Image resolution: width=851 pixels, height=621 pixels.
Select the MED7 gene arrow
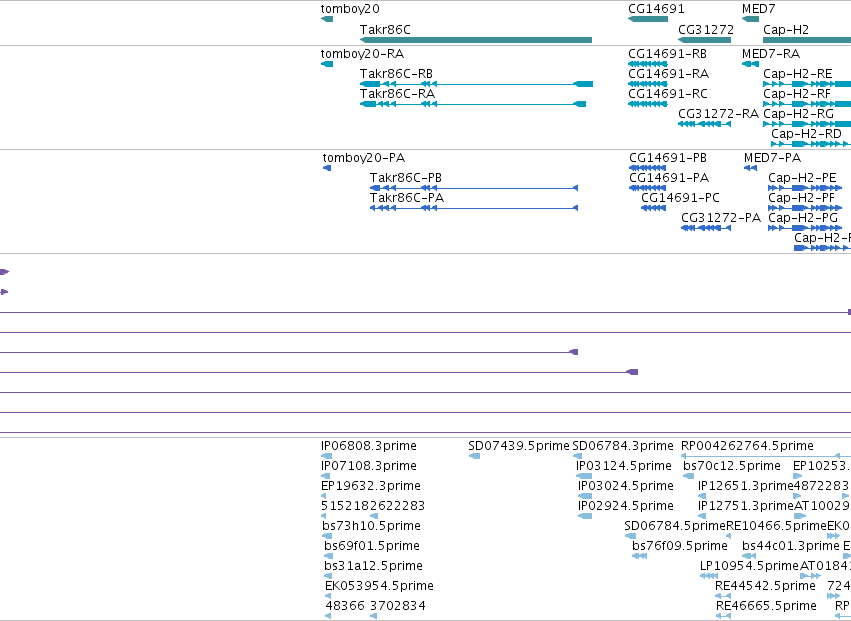(x=750, y=19)
